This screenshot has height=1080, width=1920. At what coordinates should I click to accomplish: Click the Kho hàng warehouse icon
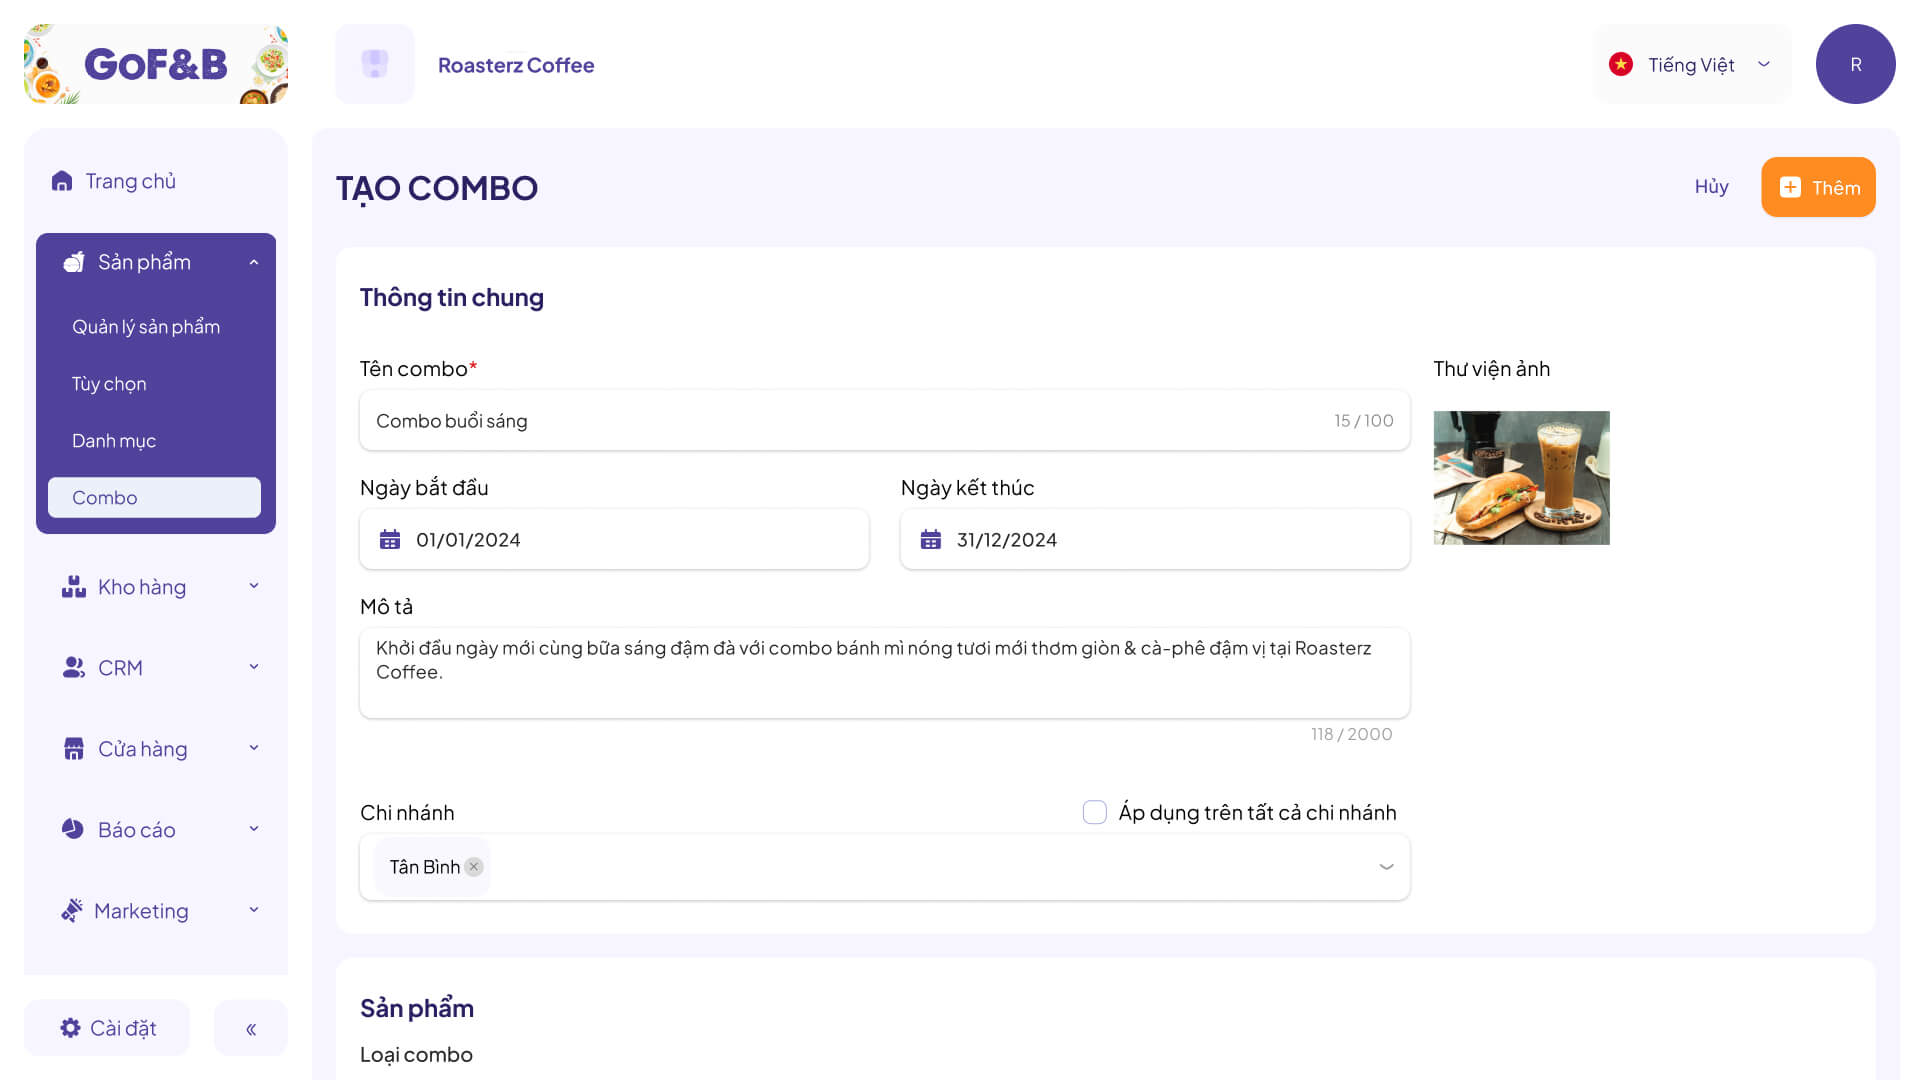(73, 587)
